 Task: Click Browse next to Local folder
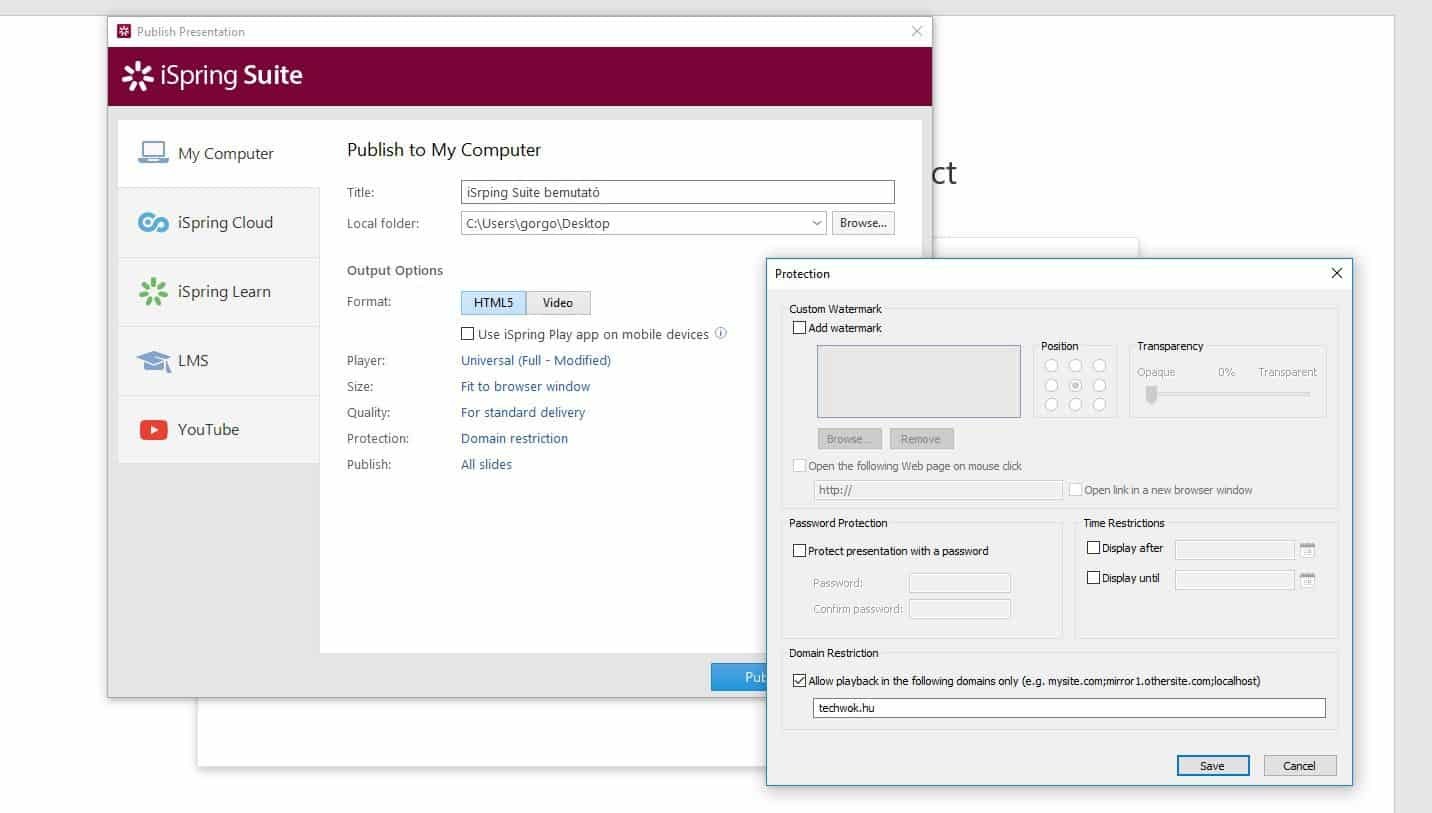(863, 223)
